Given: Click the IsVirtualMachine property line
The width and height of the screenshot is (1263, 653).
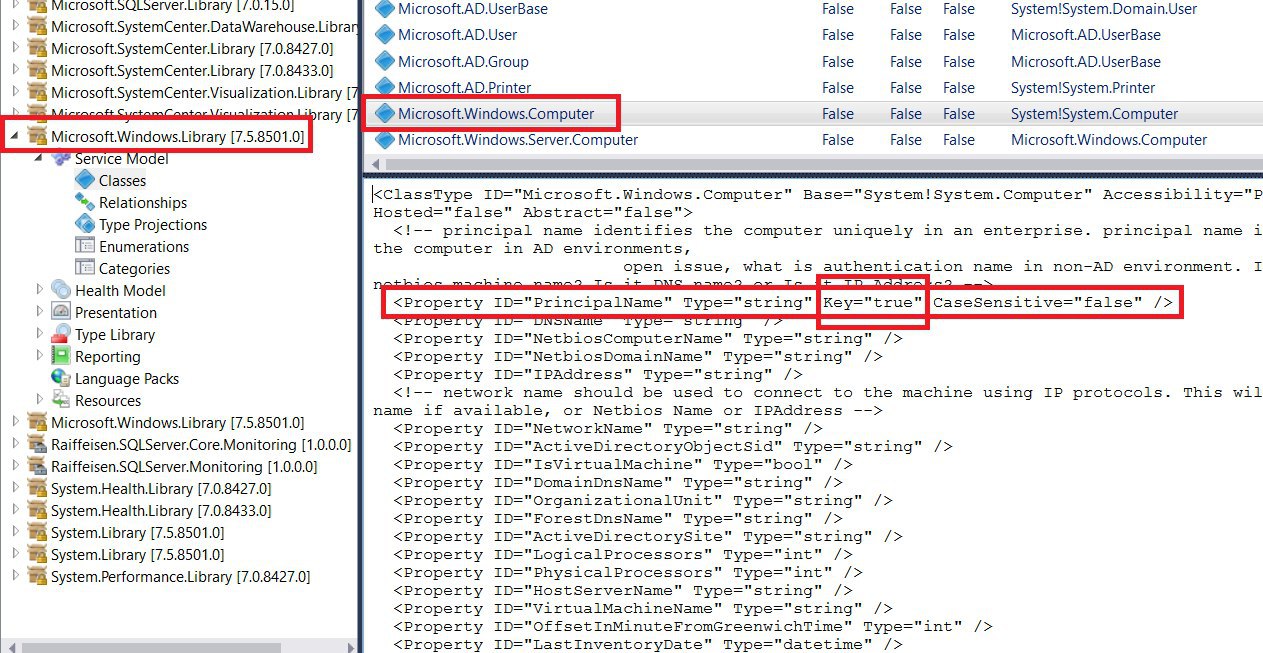Looking at the screenshot, I should 622,465.
